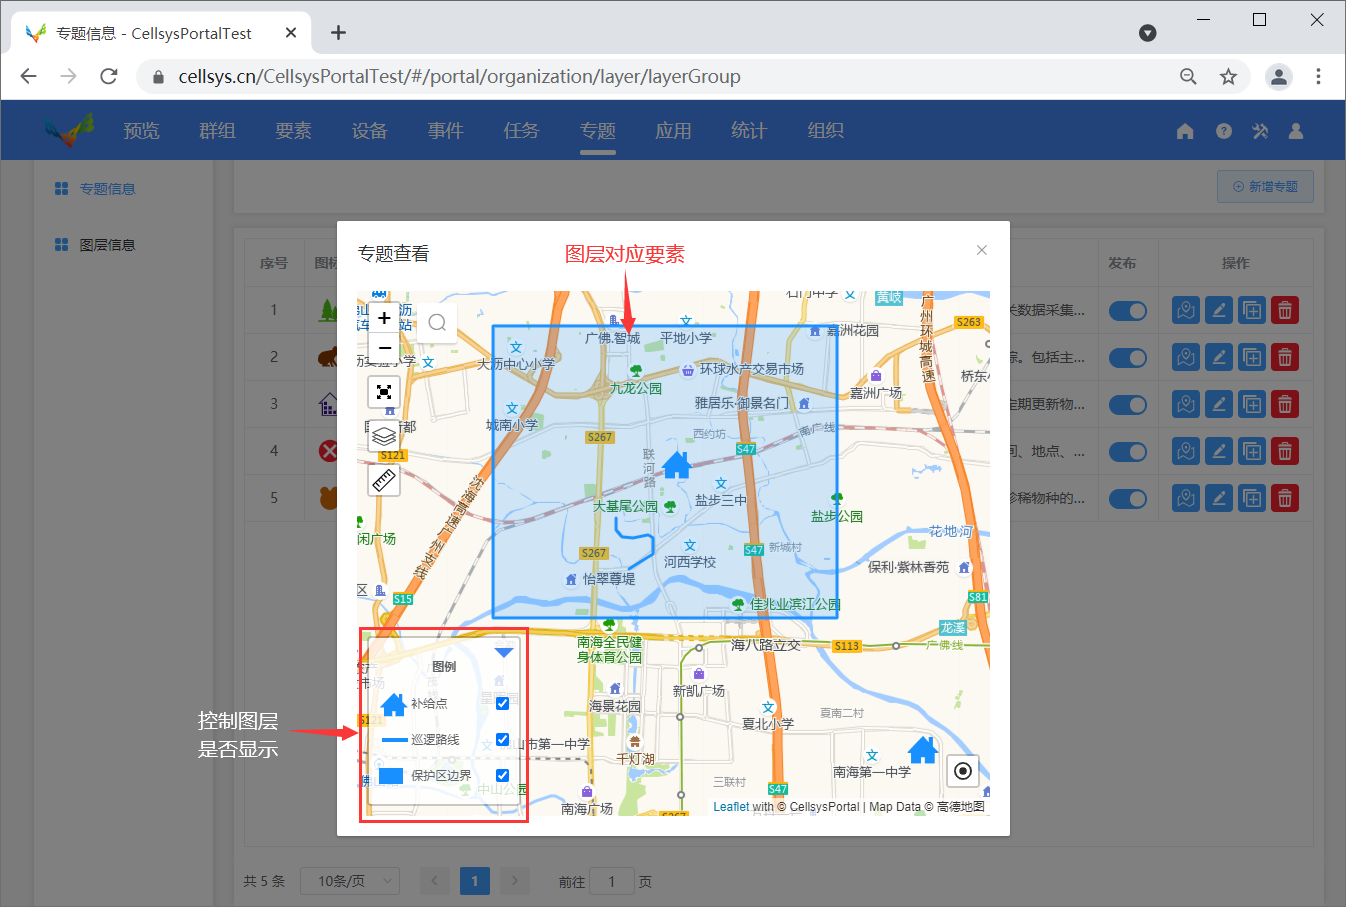The height and width of the screenshot is (907, 1346).
Task: Toggle publish switch for row 2
Action: click(x=1127, y=358)
